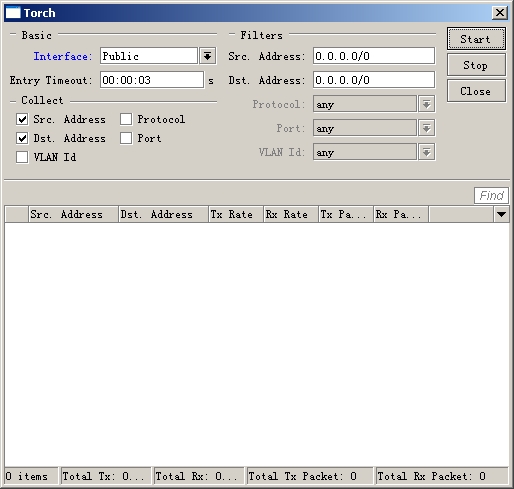This screenshot has height=489, width=514.
Task: Enable the Collect Protocol checkbox
Action: coord(126,119)
